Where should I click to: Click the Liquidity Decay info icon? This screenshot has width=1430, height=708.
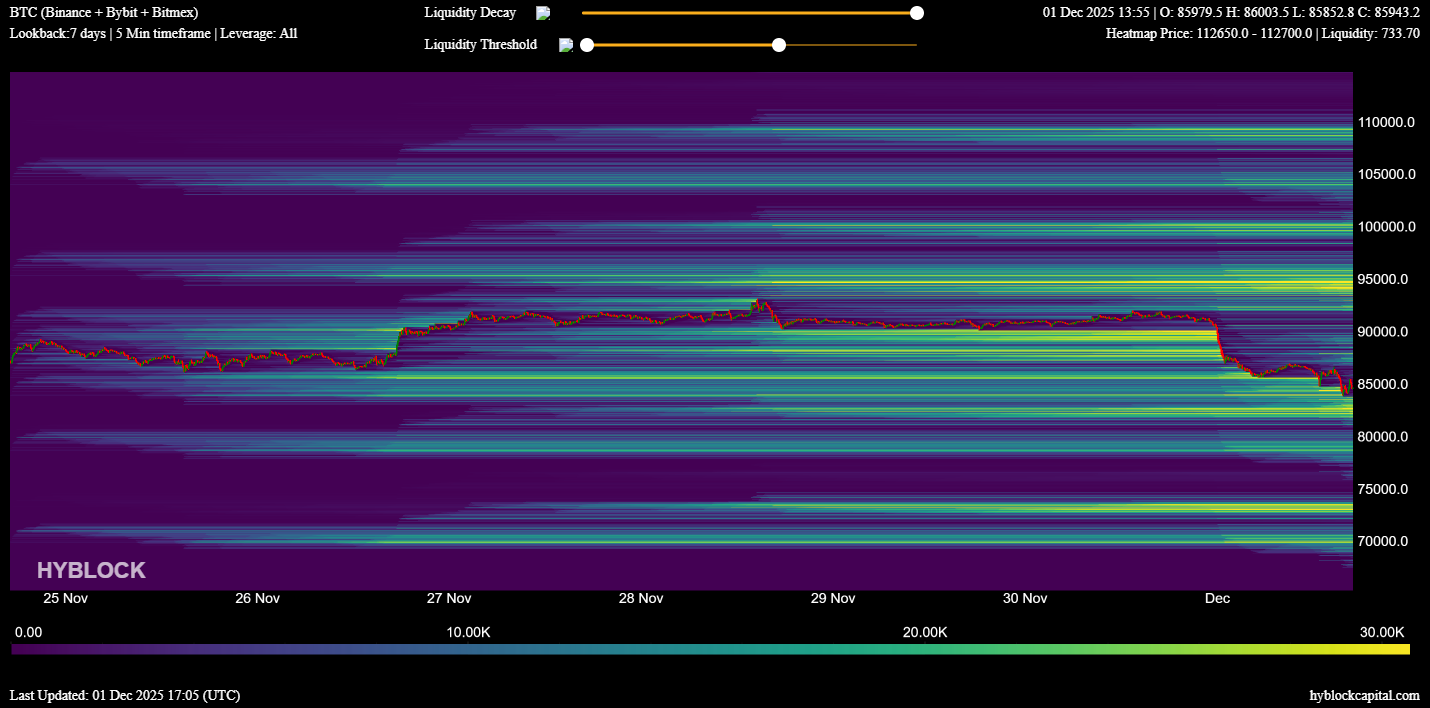pyautogui.click(x=543, y=13)
